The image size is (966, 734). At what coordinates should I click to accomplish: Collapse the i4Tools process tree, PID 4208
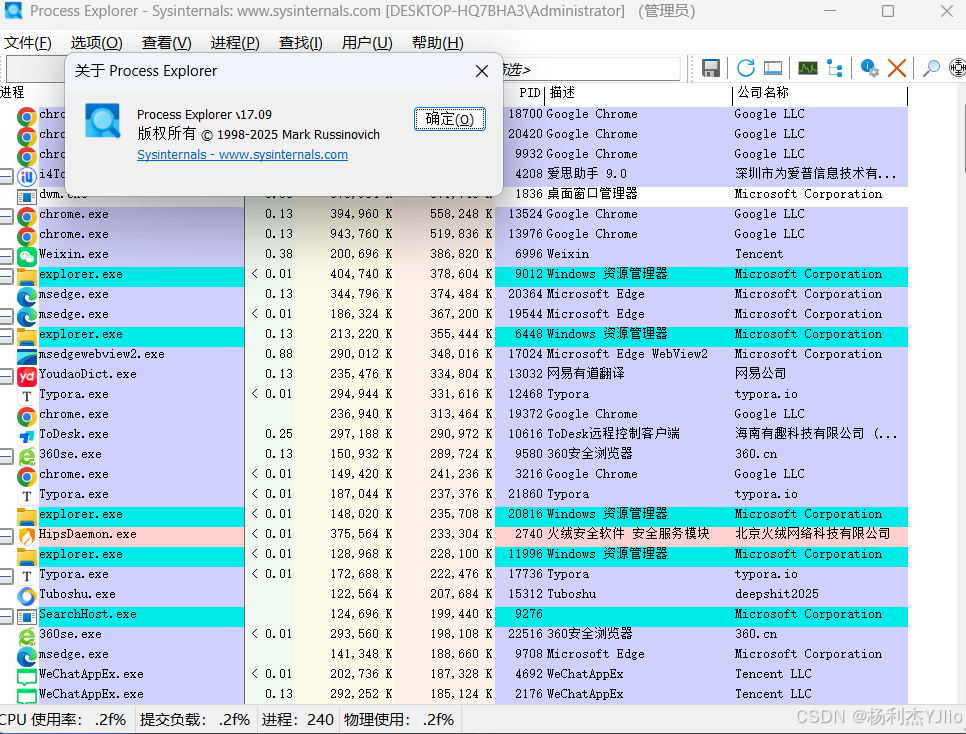6,176
